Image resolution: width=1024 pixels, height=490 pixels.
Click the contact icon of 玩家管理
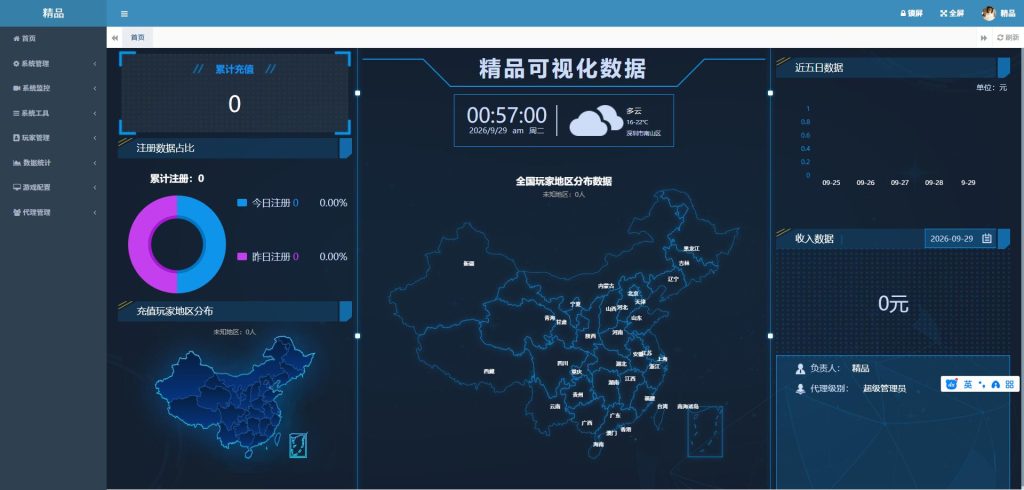tap(16, 138)
